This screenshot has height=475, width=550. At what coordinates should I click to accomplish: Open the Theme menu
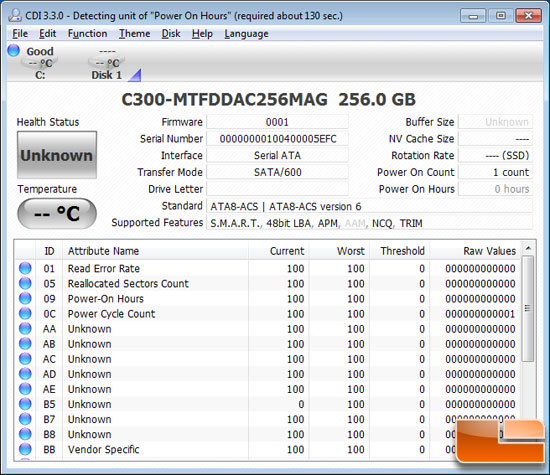[134, 34]
